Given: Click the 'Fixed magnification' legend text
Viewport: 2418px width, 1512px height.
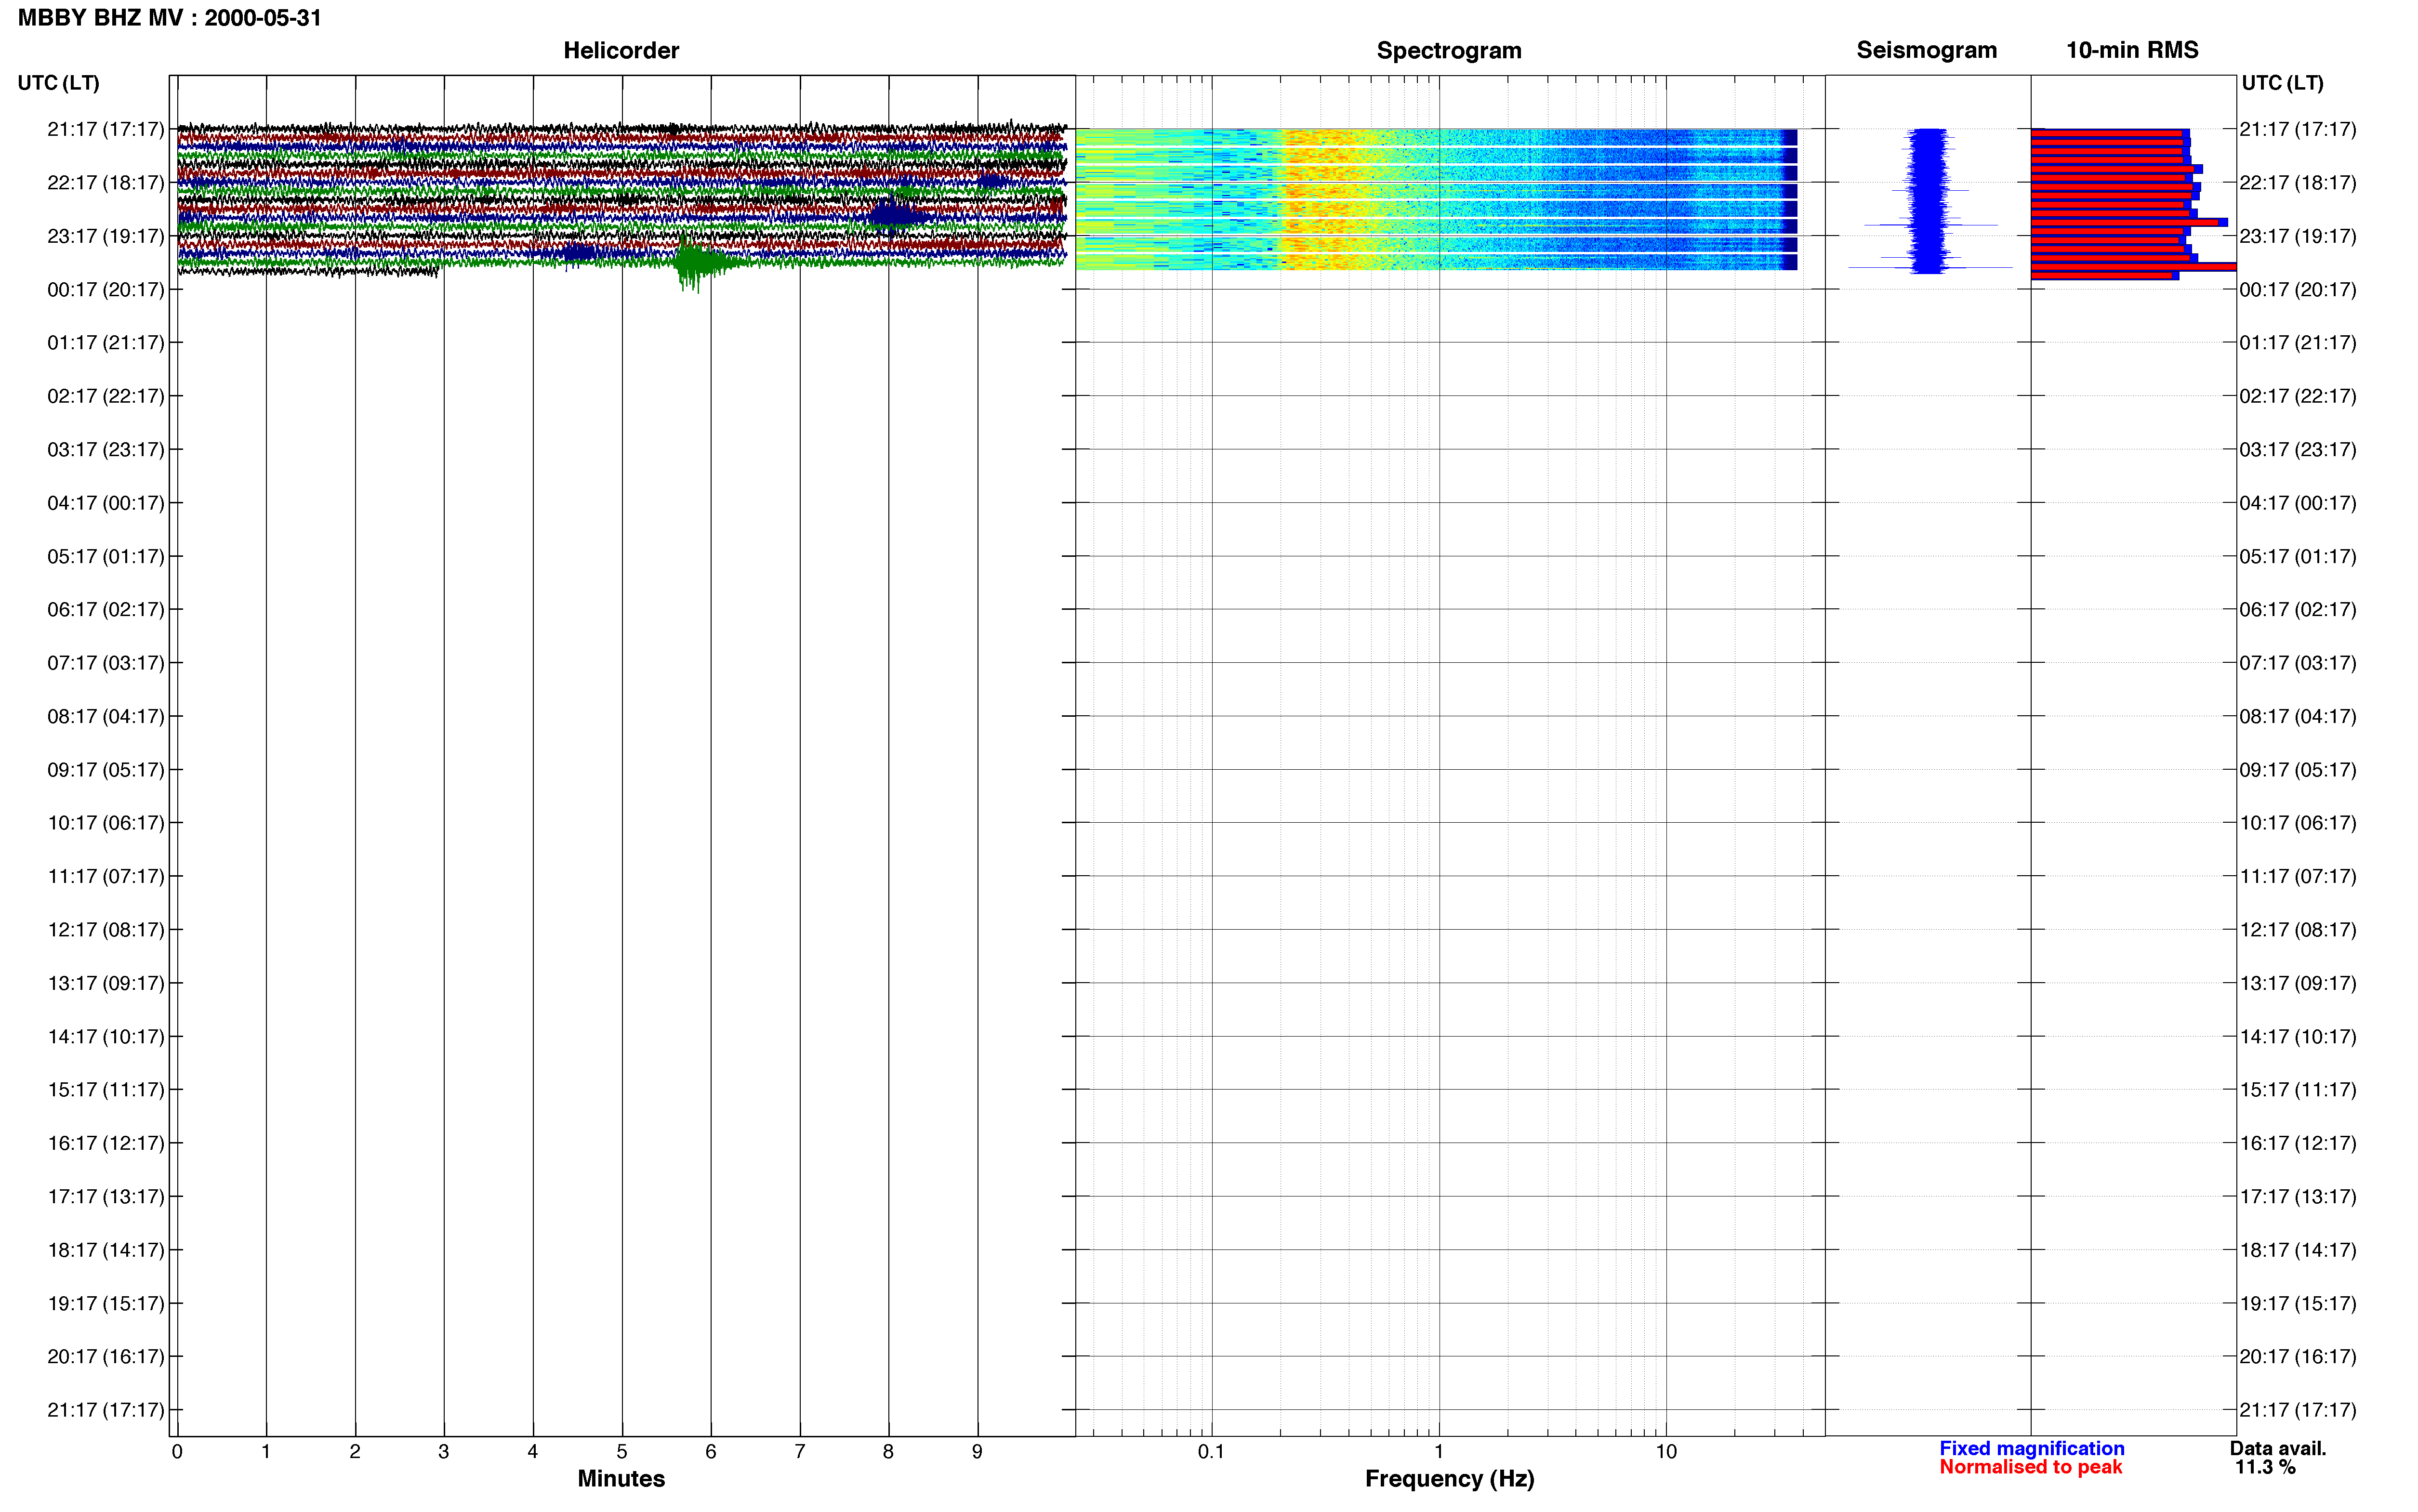Looking at the screenshot, I should (2031, 1448).
